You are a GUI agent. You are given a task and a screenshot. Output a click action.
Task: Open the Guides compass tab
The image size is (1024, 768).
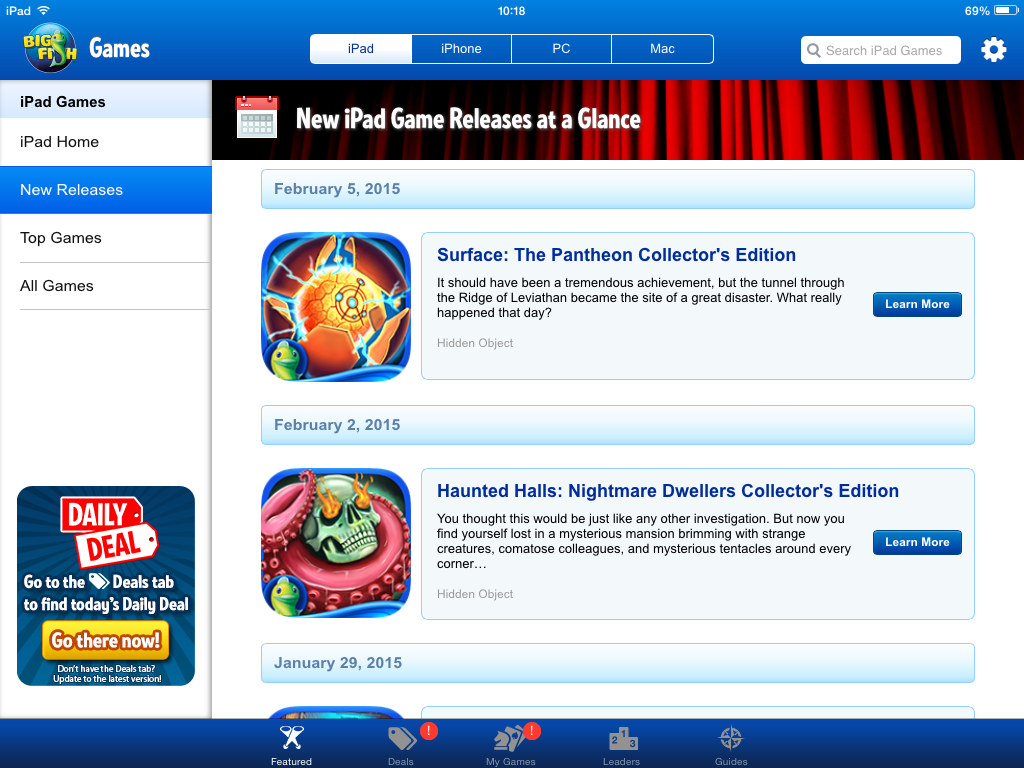tap(731, 744)
